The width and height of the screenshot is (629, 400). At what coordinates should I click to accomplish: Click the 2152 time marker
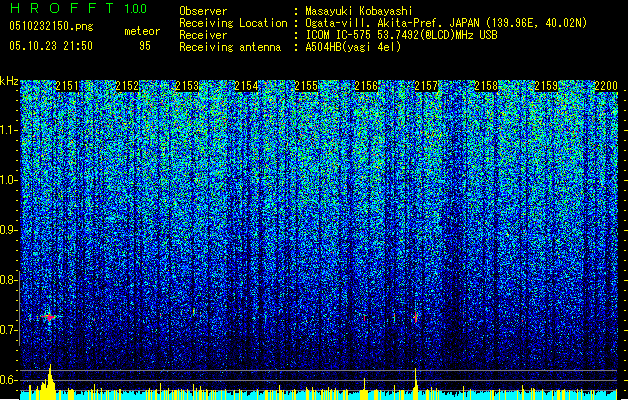tap(127, 86)
